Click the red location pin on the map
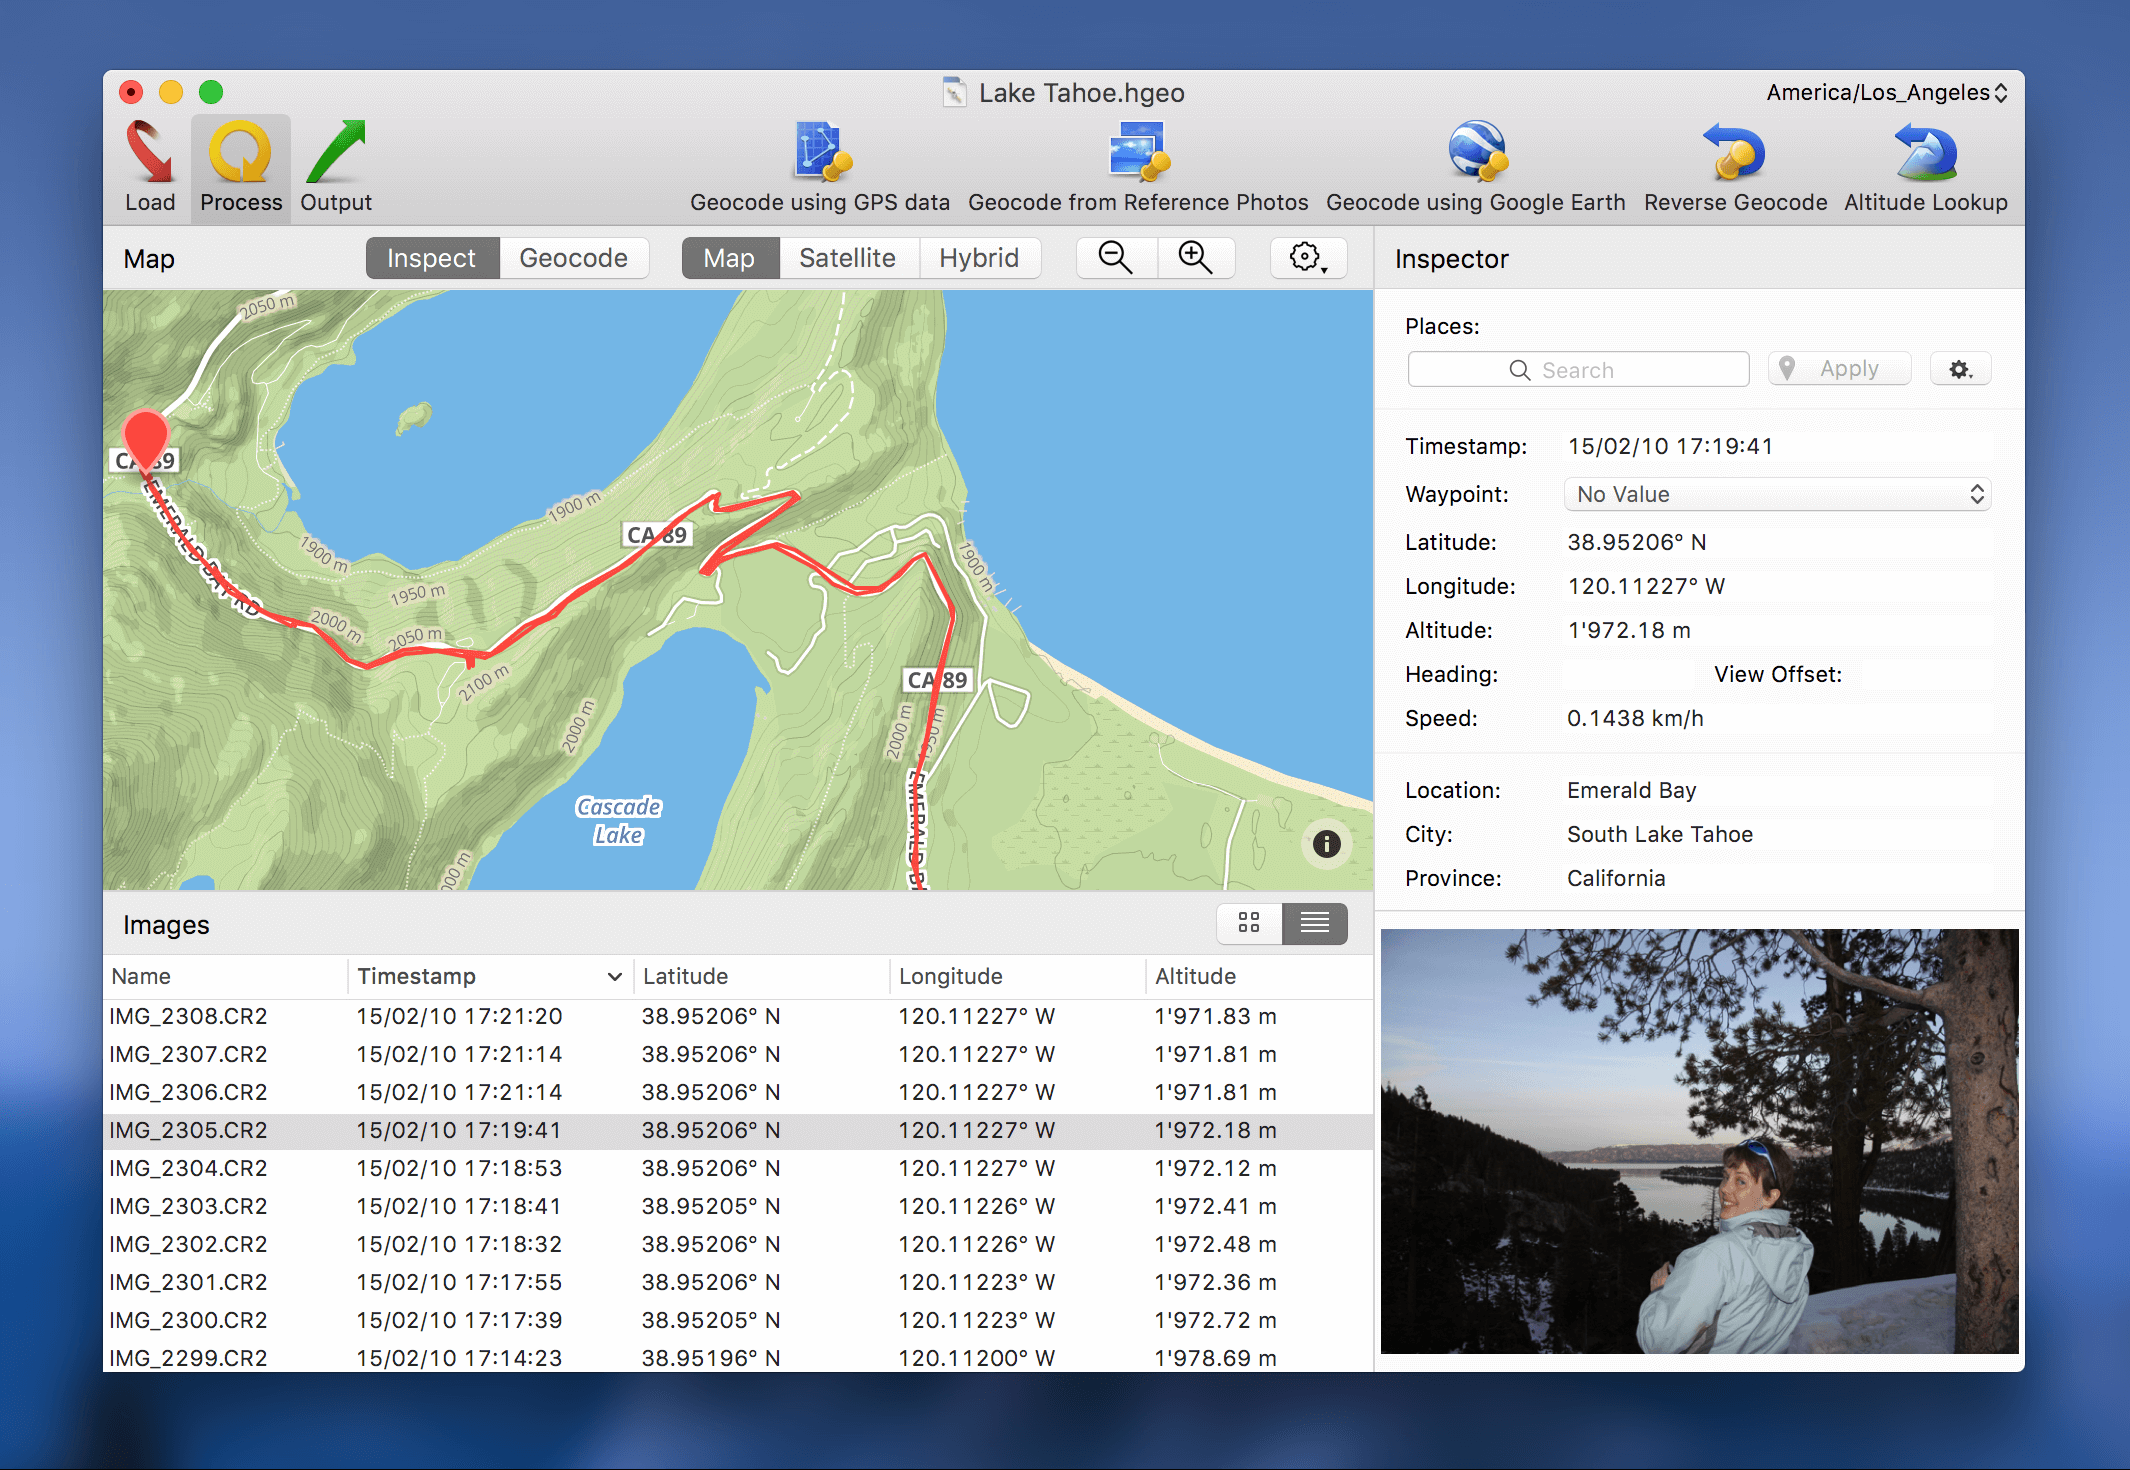This screenshot has width=2130, height=1470. tap(145, 440)
